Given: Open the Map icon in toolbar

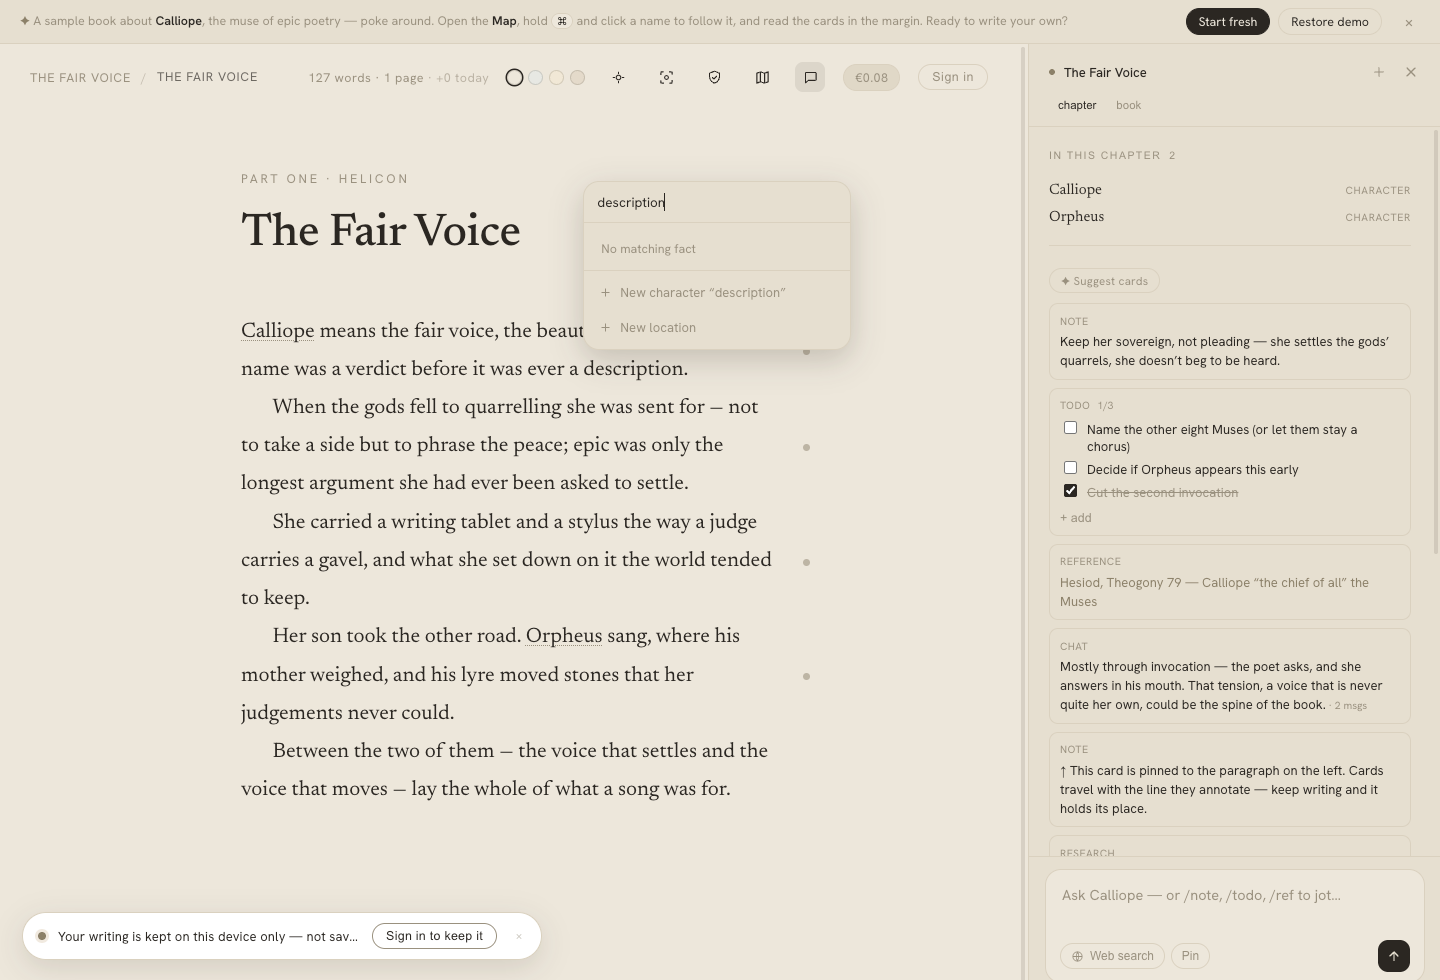Looking at the screenshot, I should pyautogui.click(x=763, y=77).
